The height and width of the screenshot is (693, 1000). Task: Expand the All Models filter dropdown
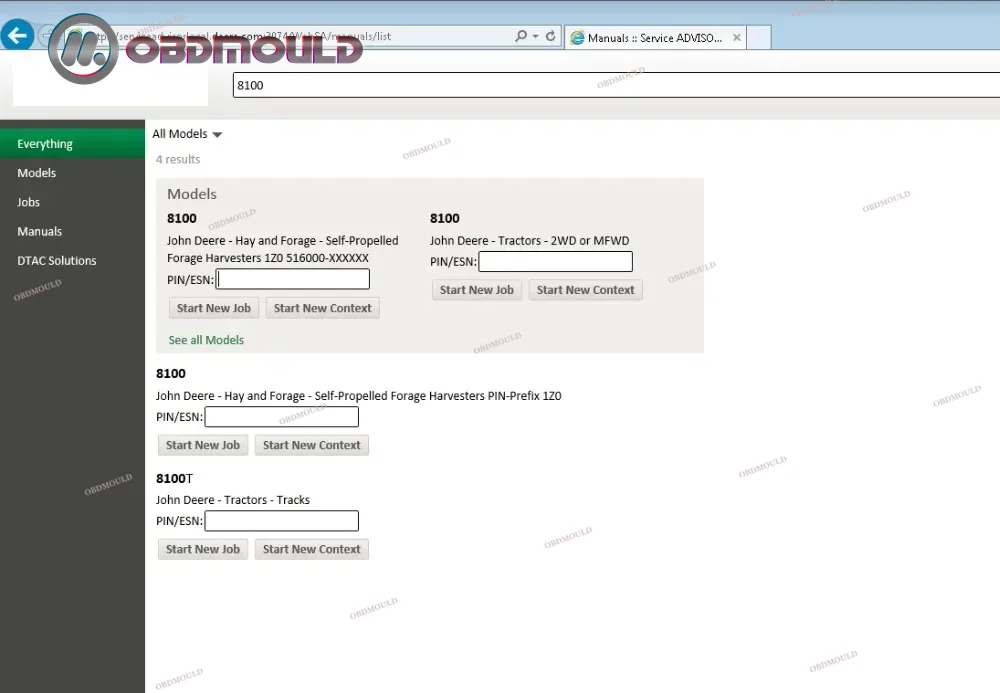(x=187, y=134)
